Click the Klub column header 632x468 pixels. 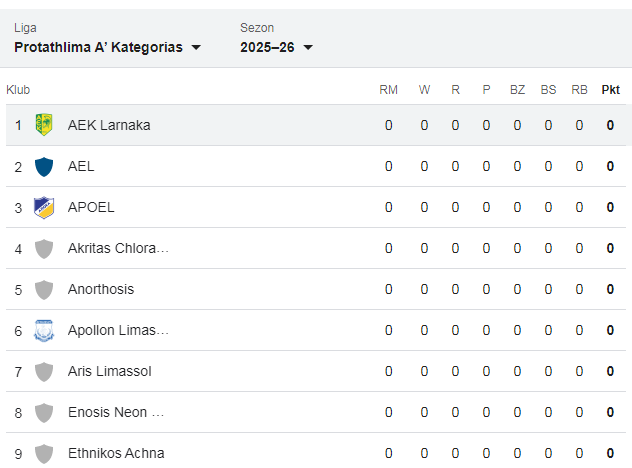[x=18, y=90]
